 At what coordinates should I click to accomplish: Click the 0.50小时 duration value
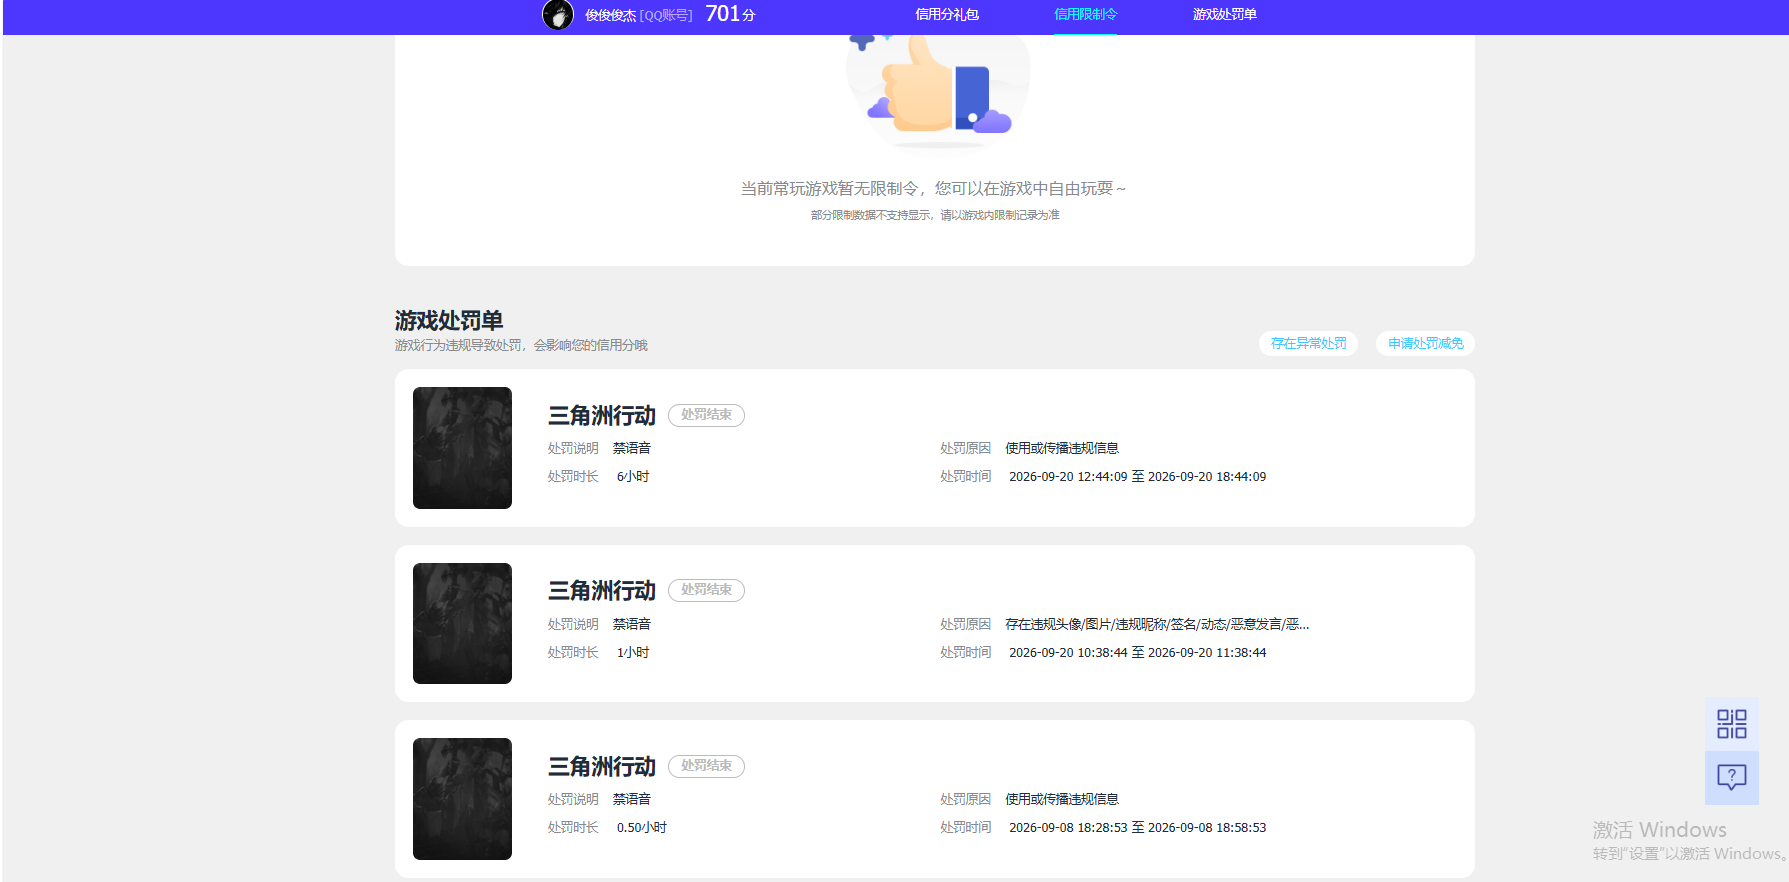click(641, 828)
